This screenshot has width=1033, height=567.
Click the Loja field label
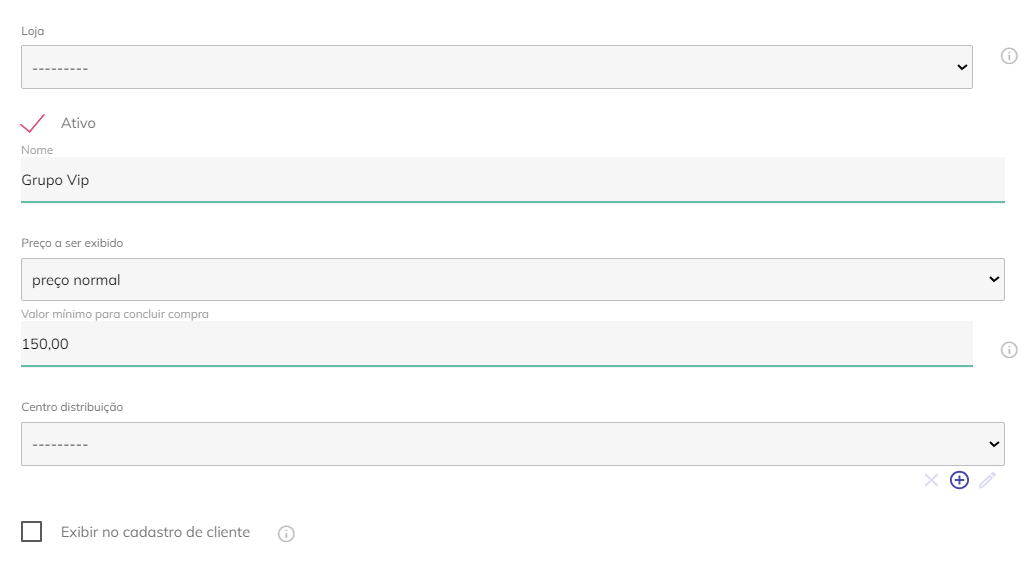[33, 31]
